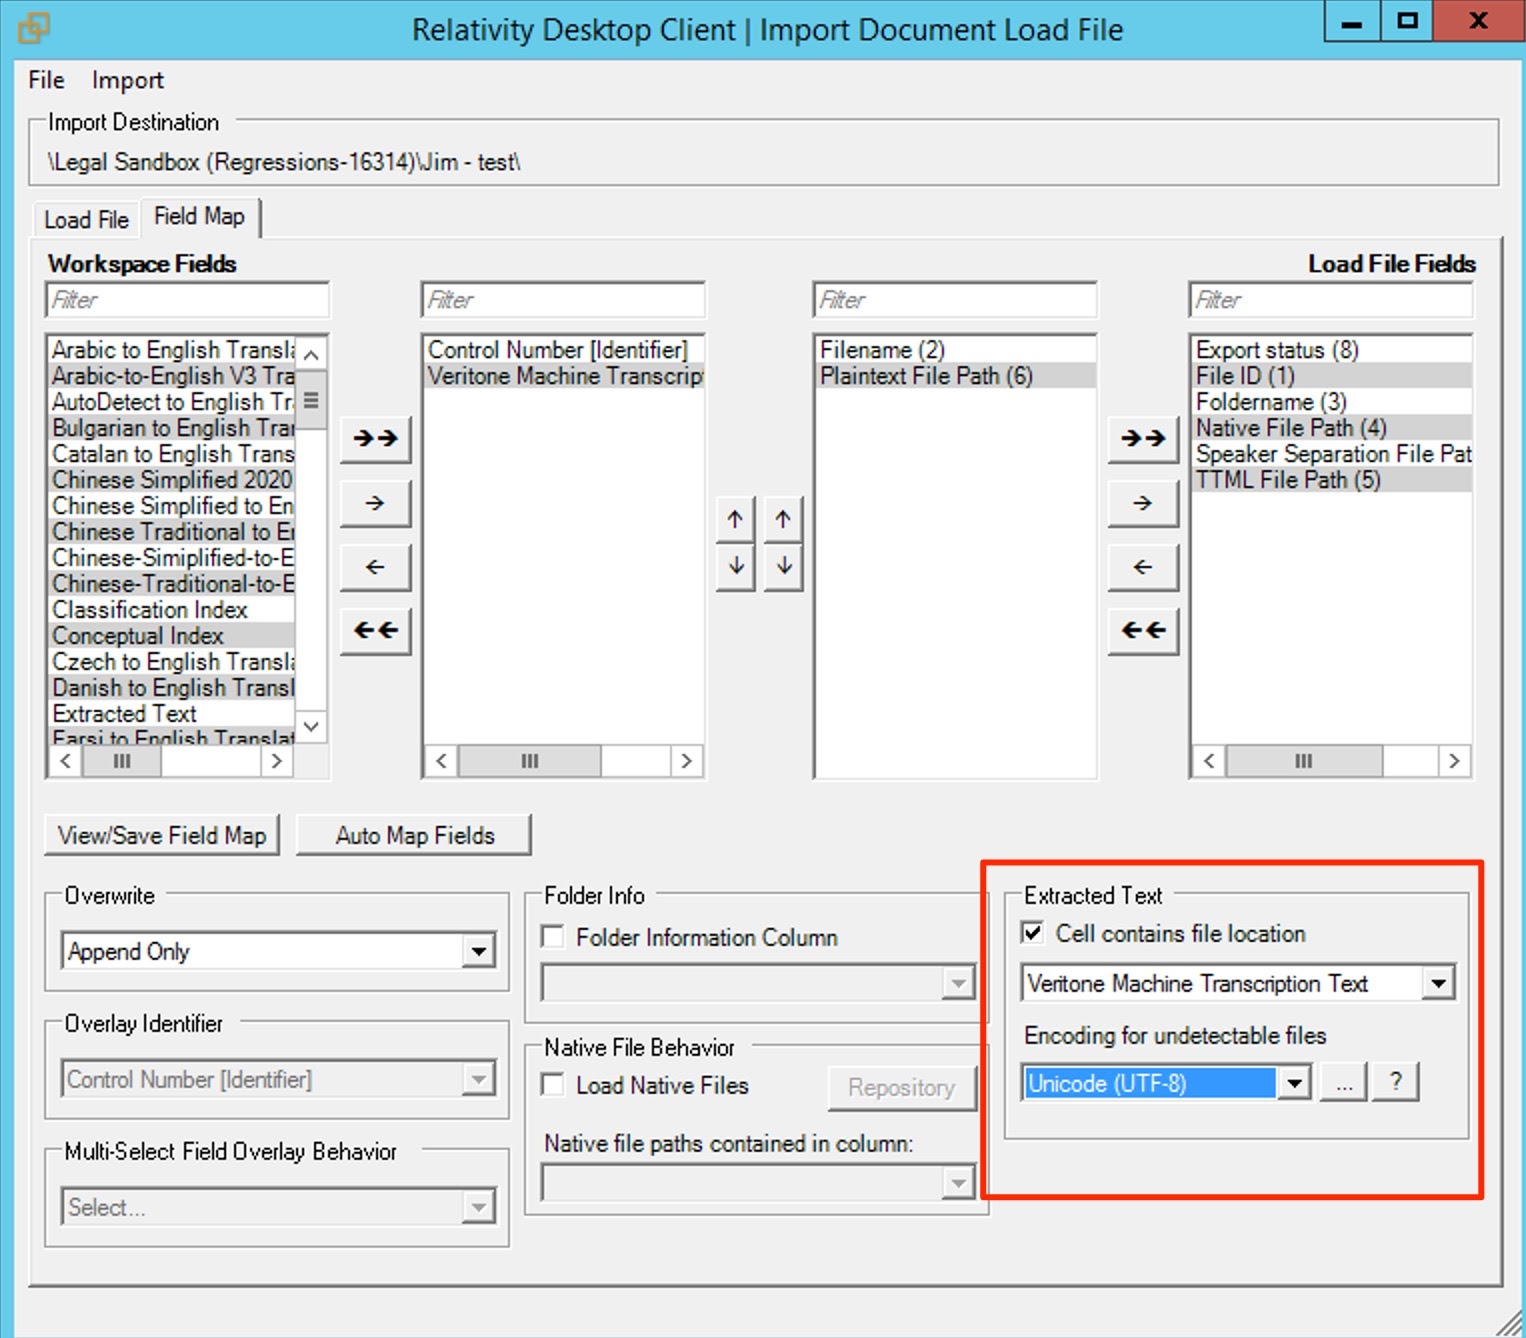
Task: Open the File menu
Action: tap(46, 80)
